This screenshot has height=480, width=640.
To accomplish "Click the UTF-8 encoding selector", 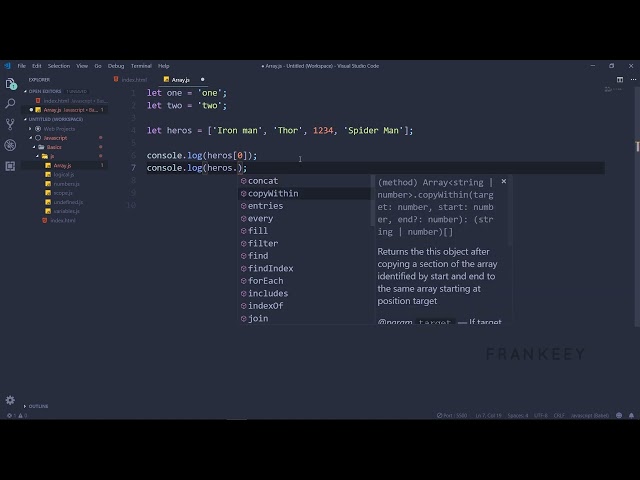I will point(541,416).
